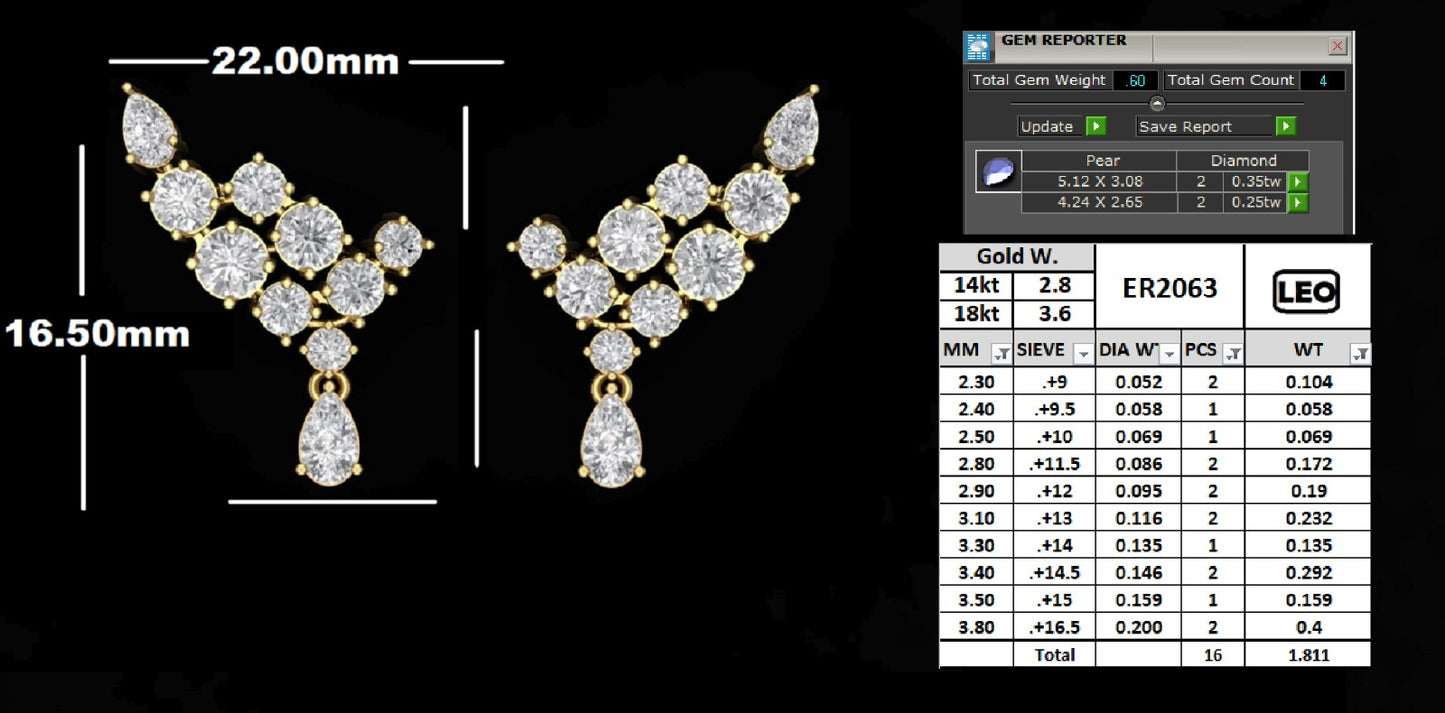Viewport: 1445px width, 713px height.
Task: Click the GEM REPORTER title text
Action: coord(1063,40)
